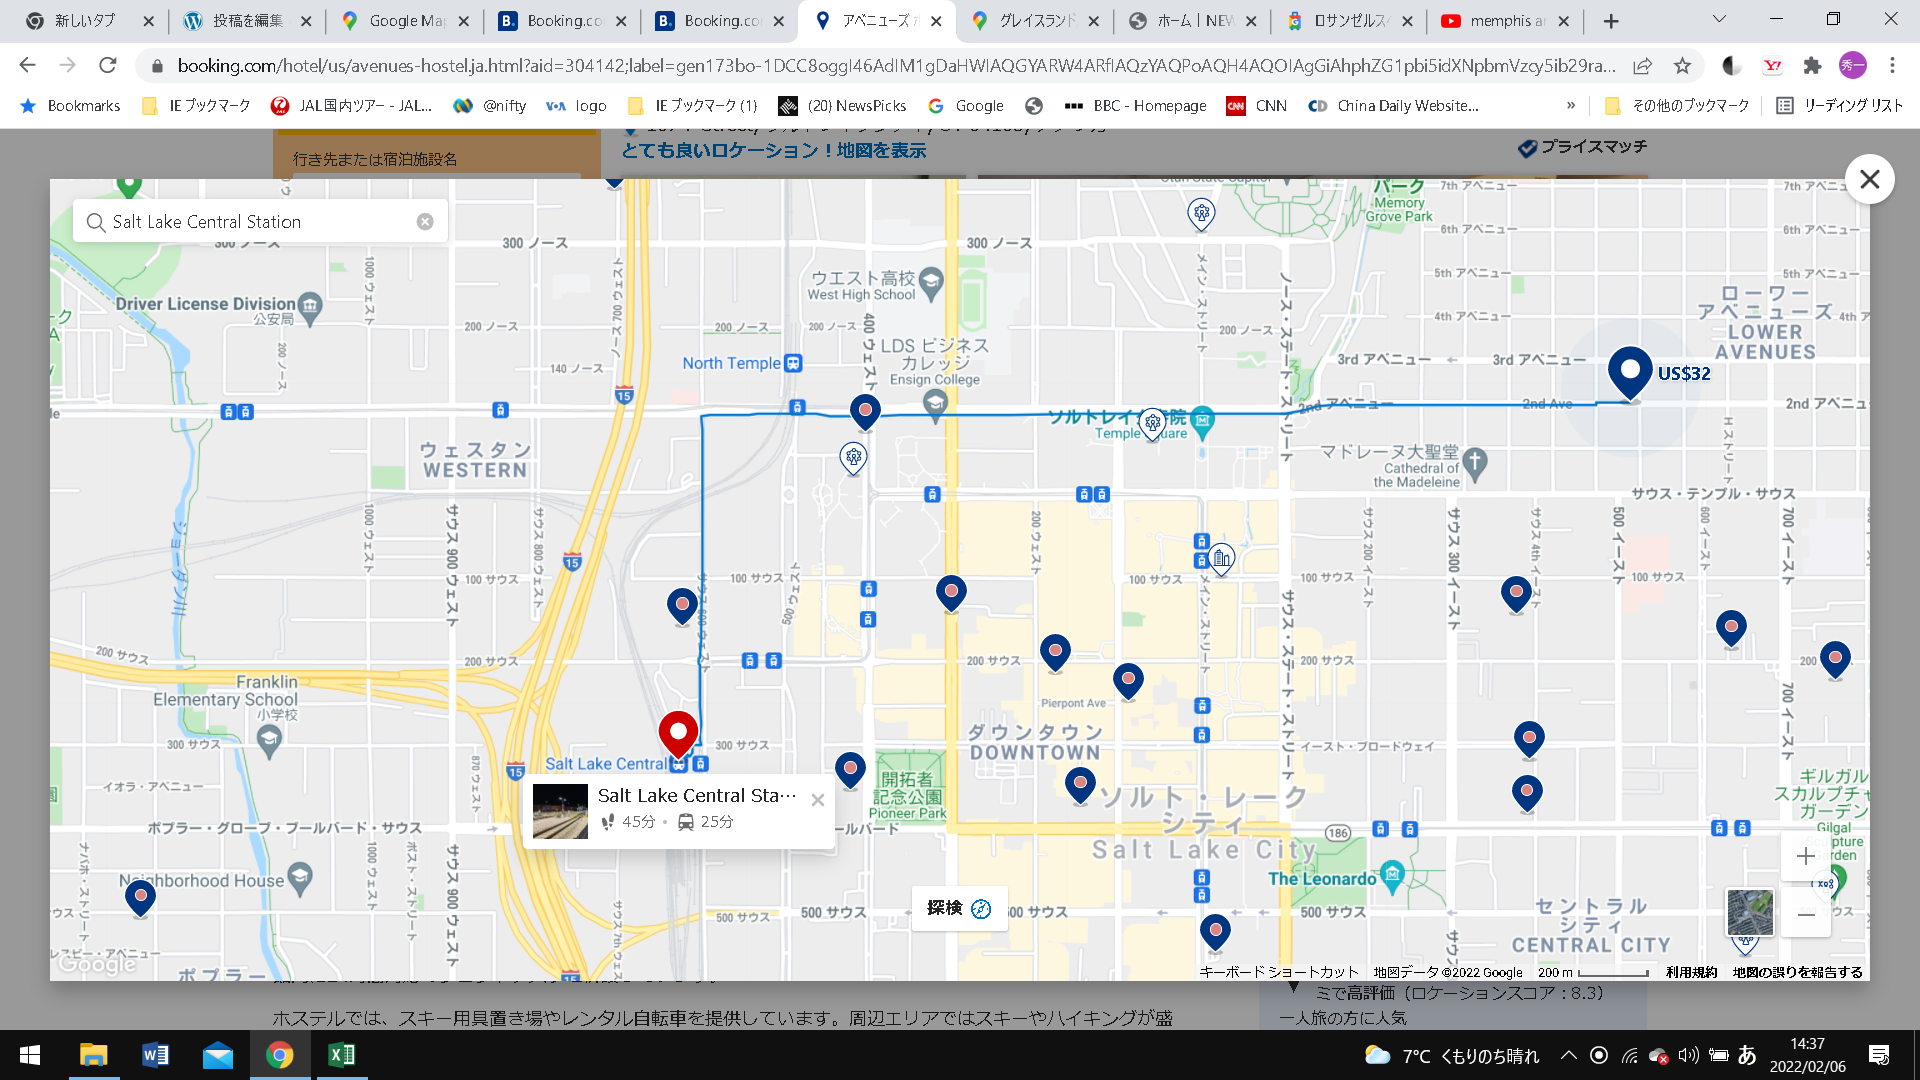The width and height of the screenshot is (1920, 1080).
Task: Click the US$32 hostel location marker
Action: point(1630,371)
